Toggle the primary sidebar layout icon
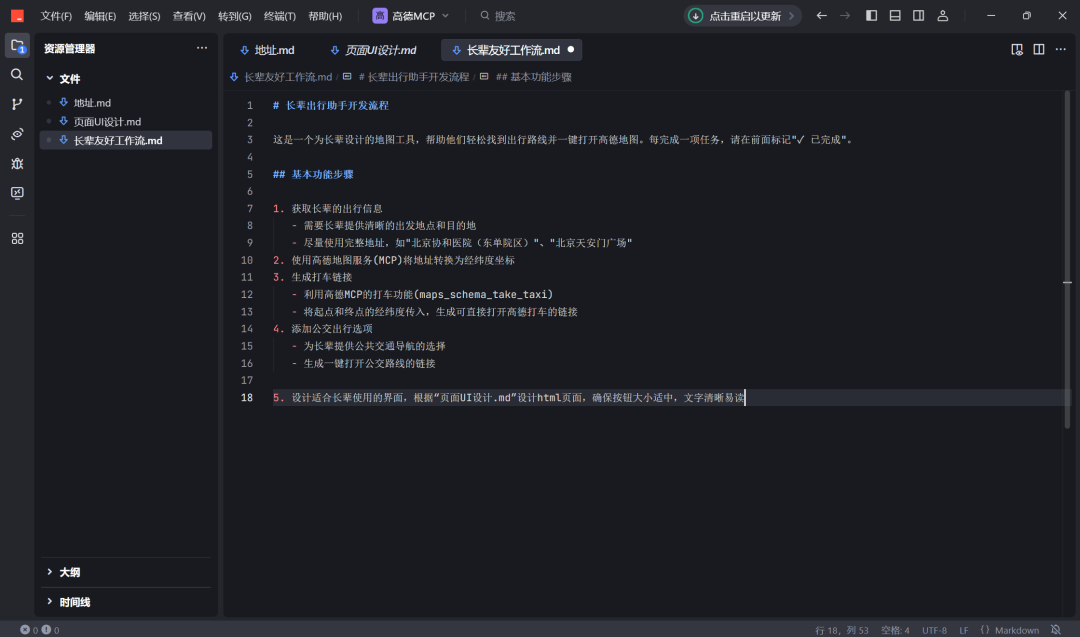 (x=871, y=15)
